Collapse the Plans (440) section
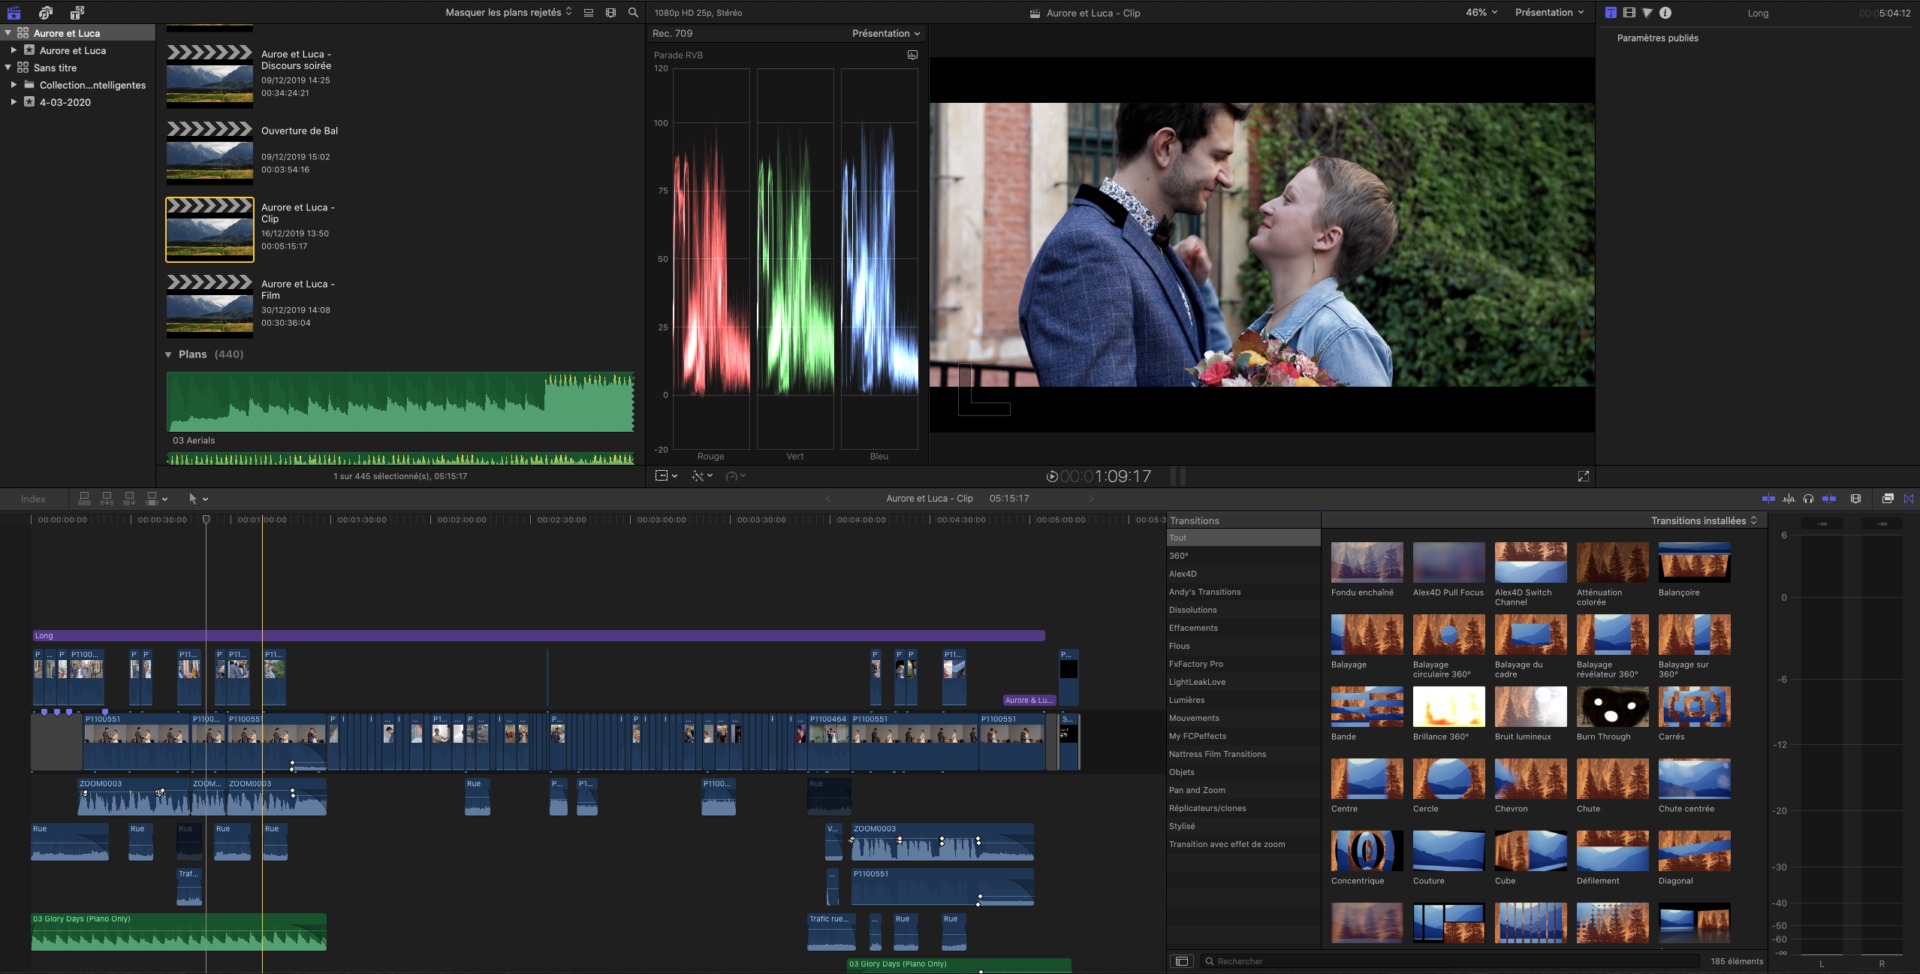 168,354
